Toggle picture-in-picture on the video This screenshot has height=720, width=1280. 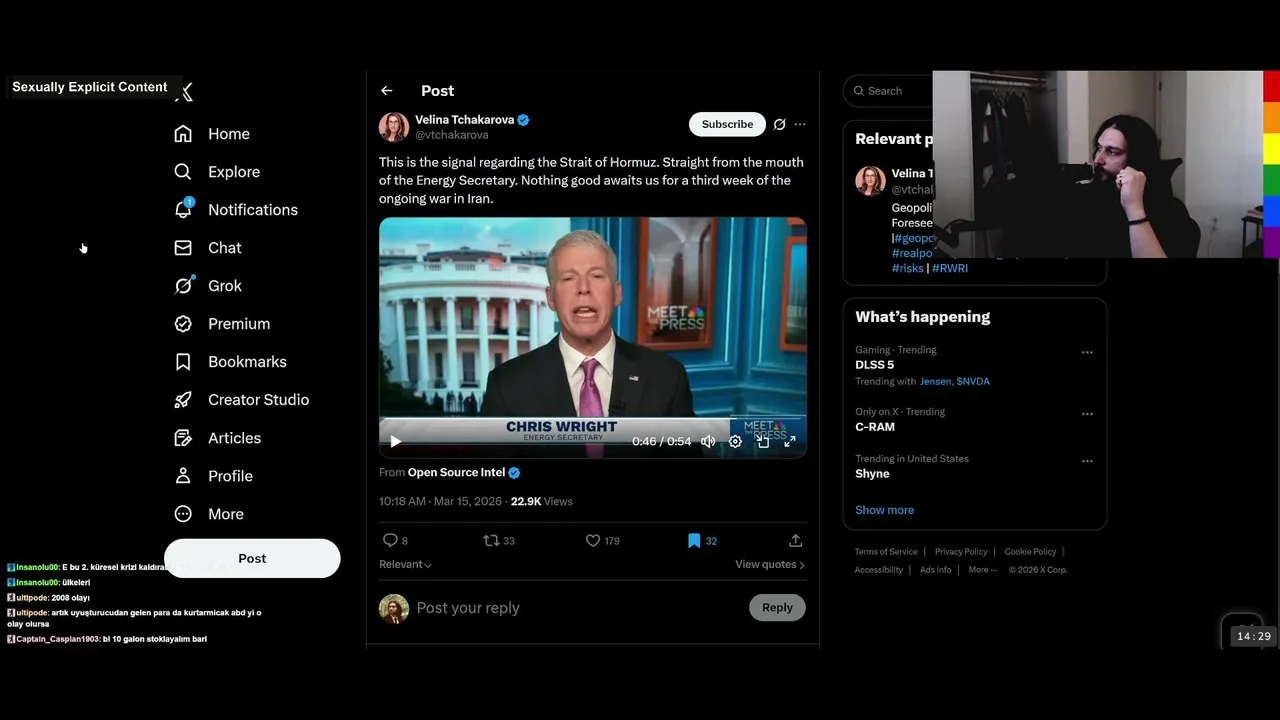[x=763, y=441]
